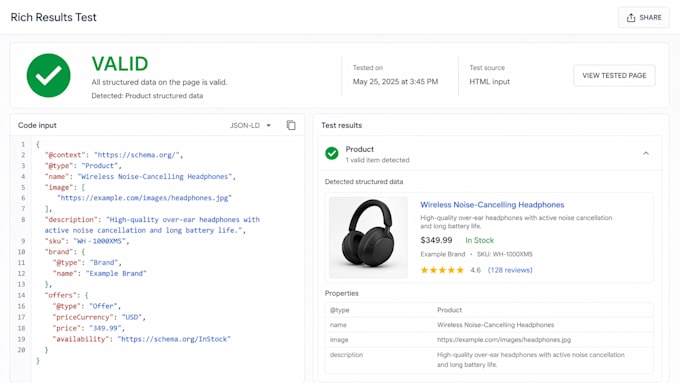Click the SKU: WH-1000XM5 text in preview
Screen dimensions: 680x383
(505, 254)
